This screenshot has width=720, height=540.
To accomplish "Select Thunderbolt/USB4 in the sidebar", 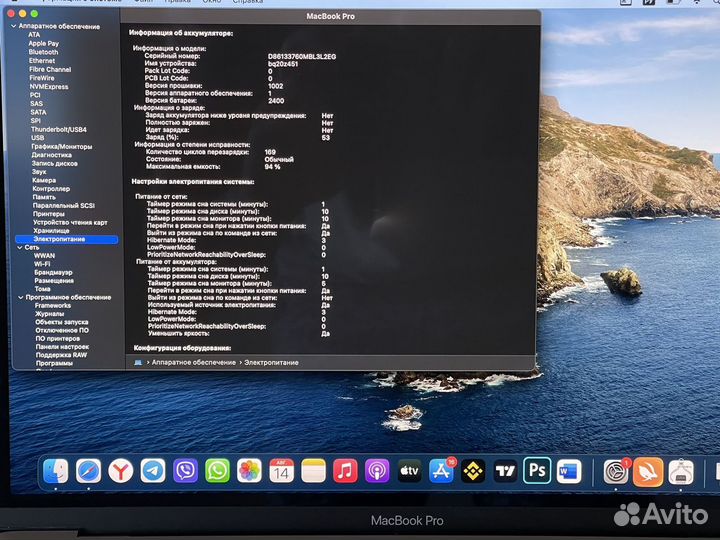I will coord(59,129).
